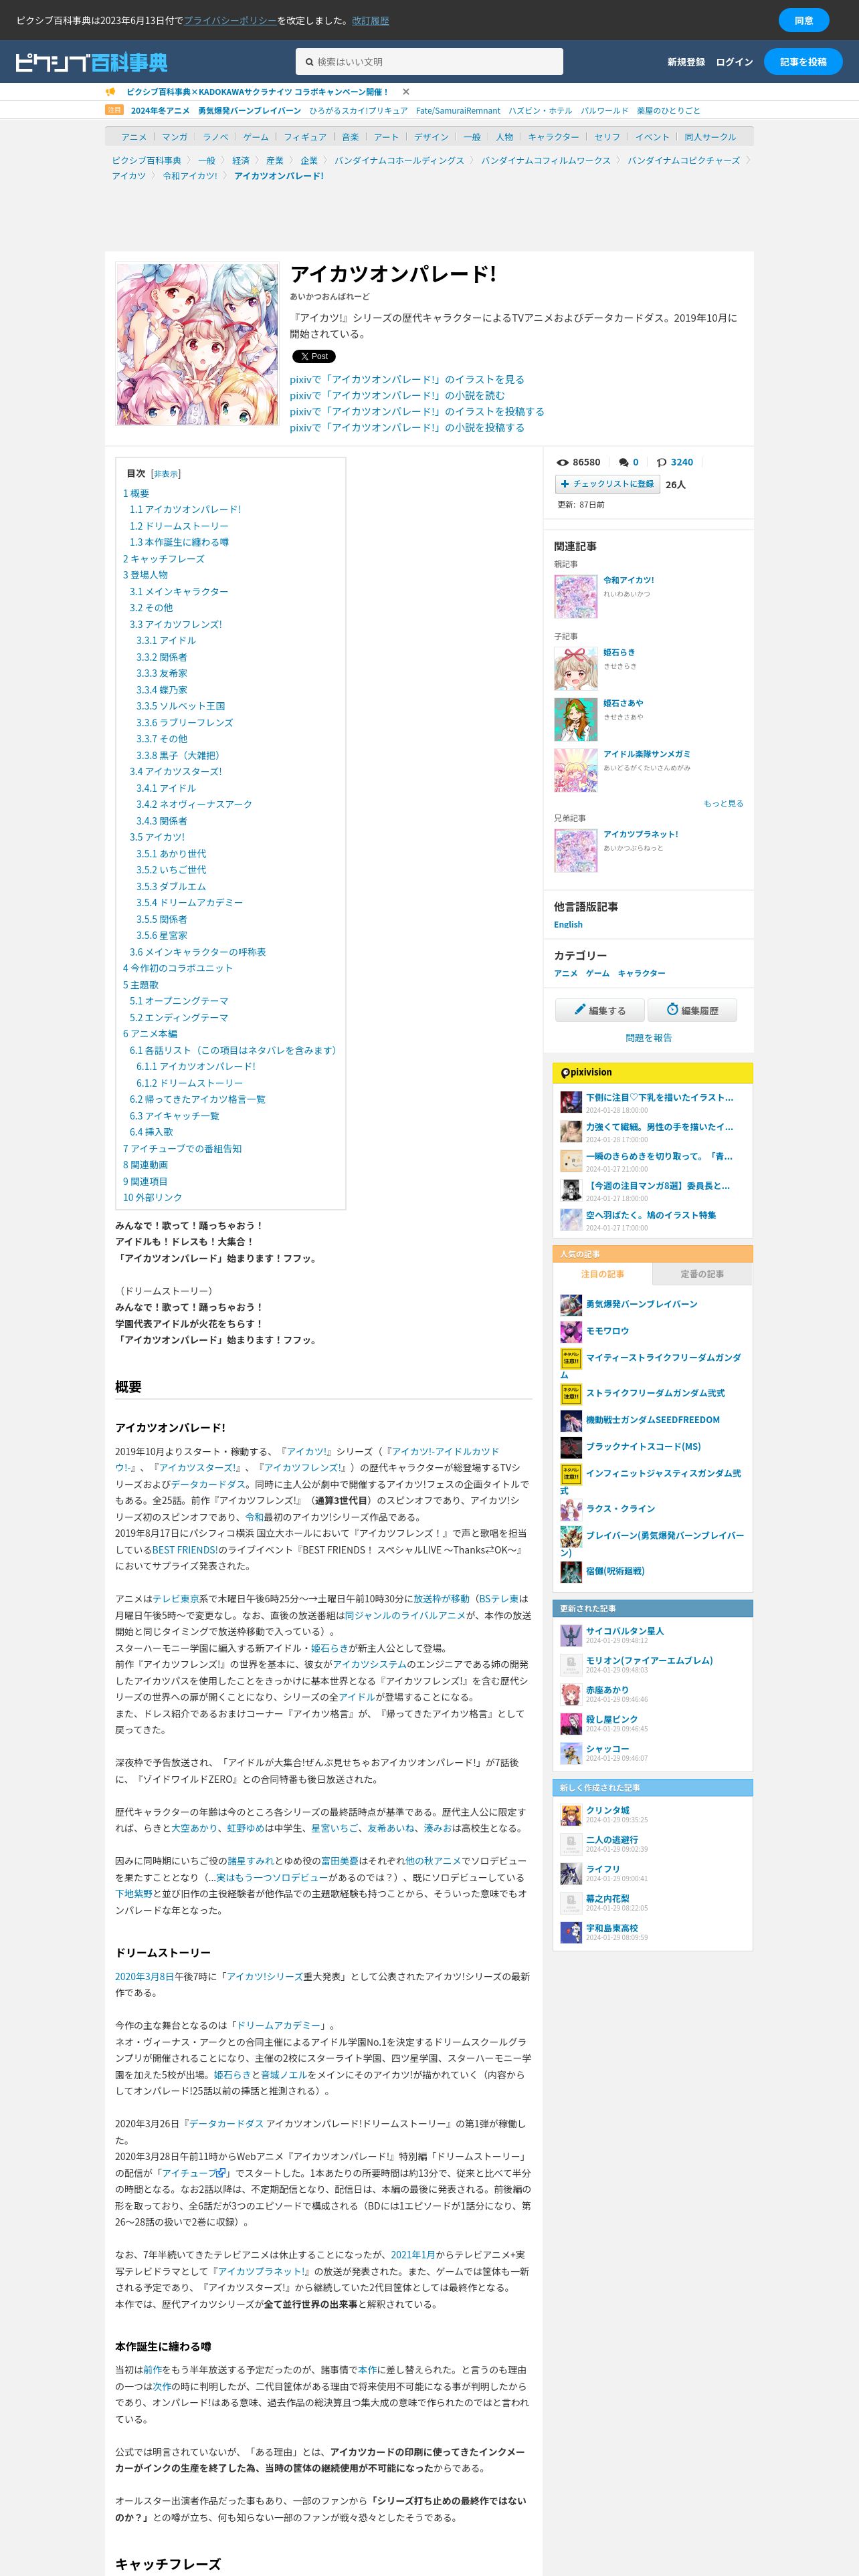Click breadcrumb 令和アイカツ!
Screen dimensions: 859x2576
click(x=190, y=176)
